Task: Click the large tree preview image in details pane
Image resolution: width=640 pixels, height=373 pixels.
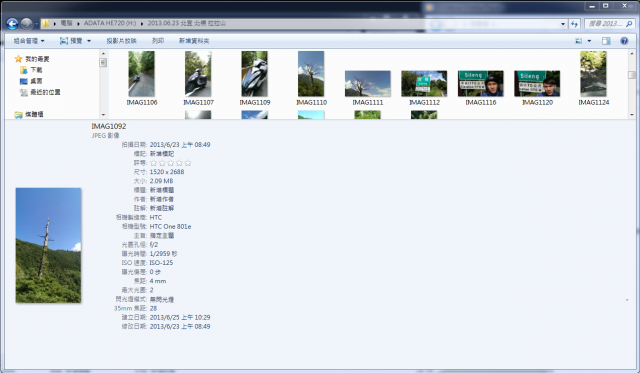Action: tap(48, 245)
